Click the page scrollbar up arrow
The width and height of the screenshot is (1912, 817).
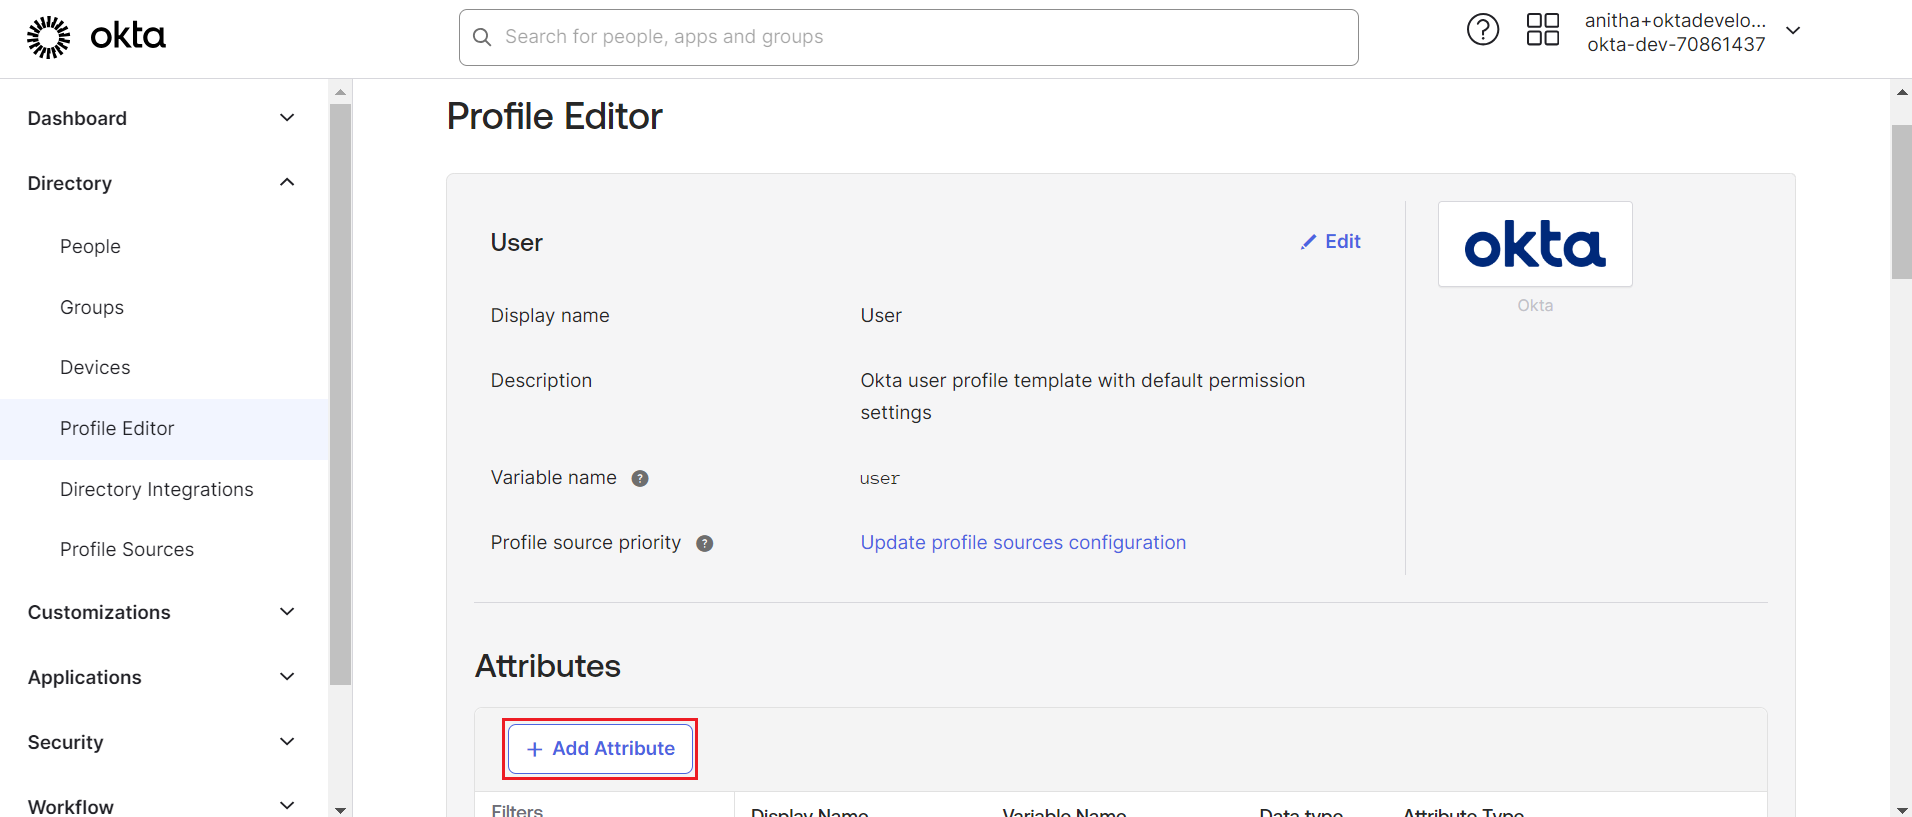1901,92
